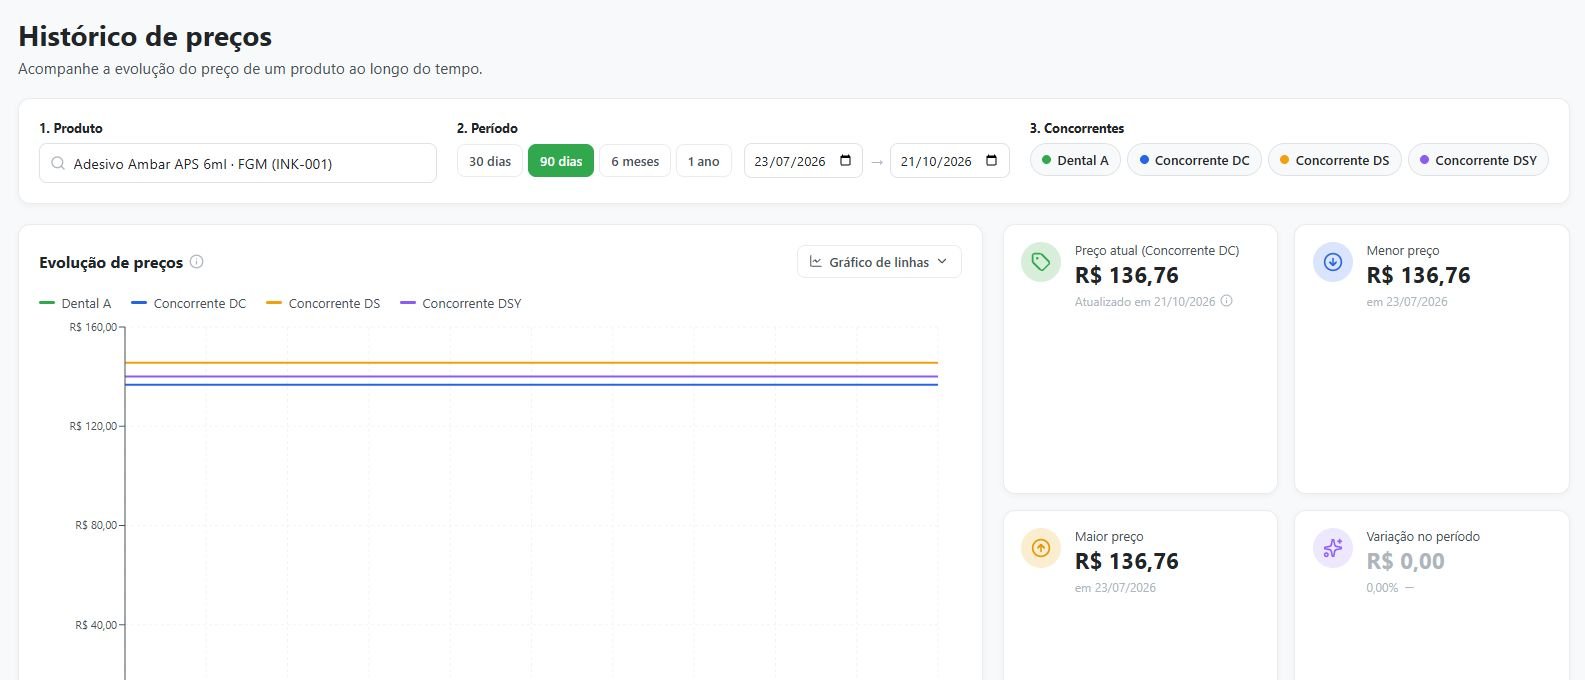Open the Gráfico de linhas chart type dropdown
The image size is (1585, 680).
pos(879,262)
